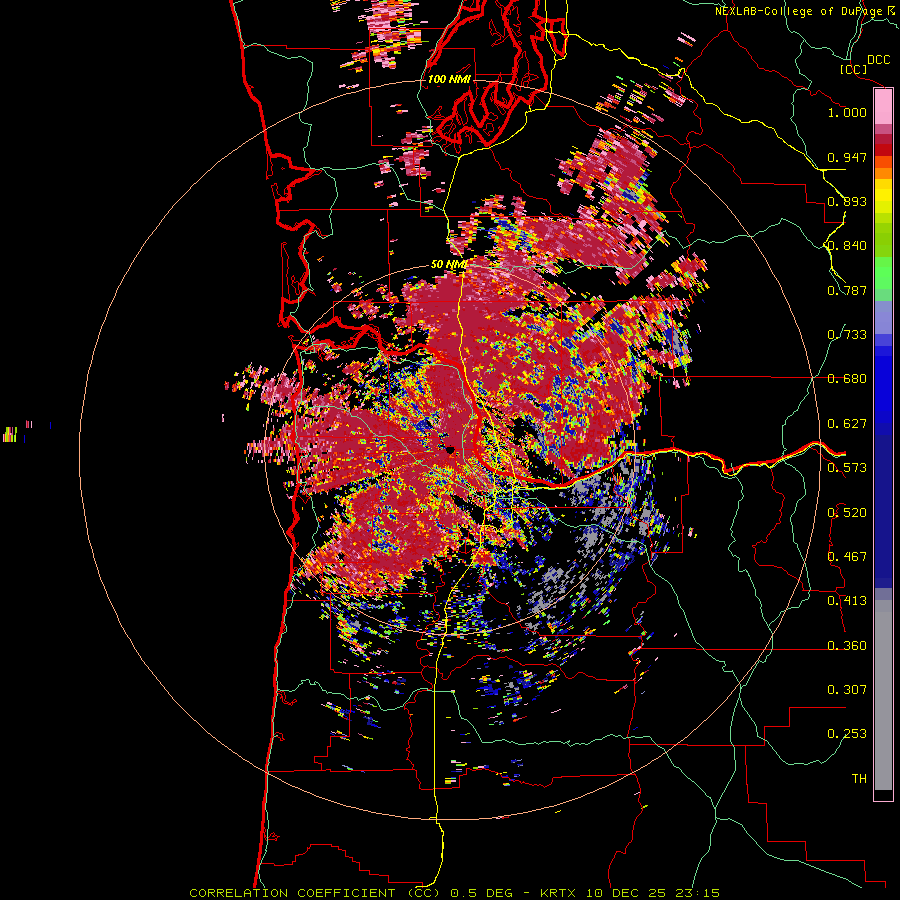
Task: Click the black radar site dot at map center
Action: [x=450, y=449]
